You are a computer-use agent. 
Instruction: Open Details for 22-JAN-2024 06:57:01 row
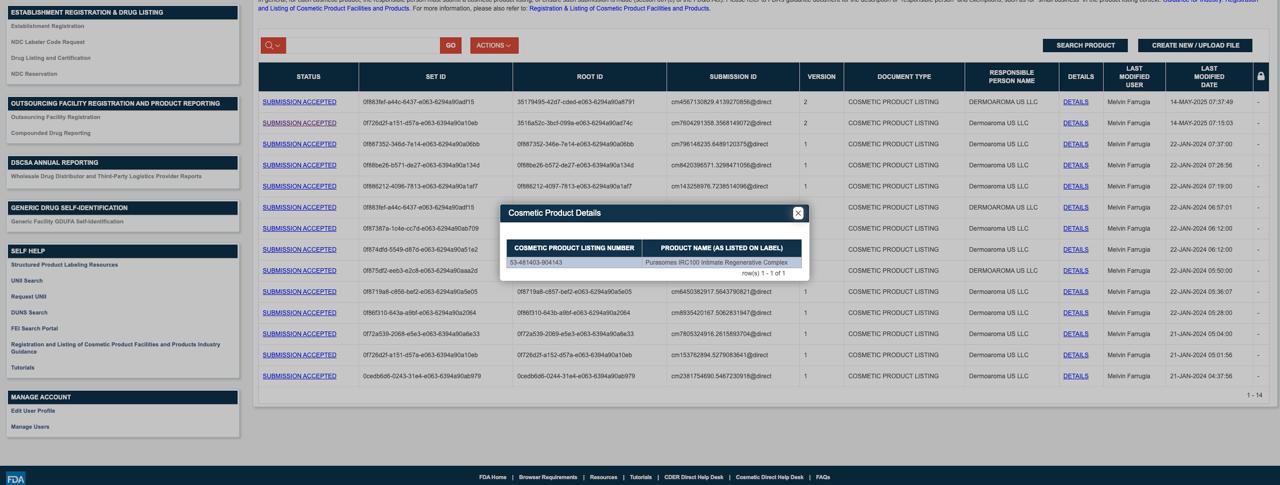click(1076, 207)
